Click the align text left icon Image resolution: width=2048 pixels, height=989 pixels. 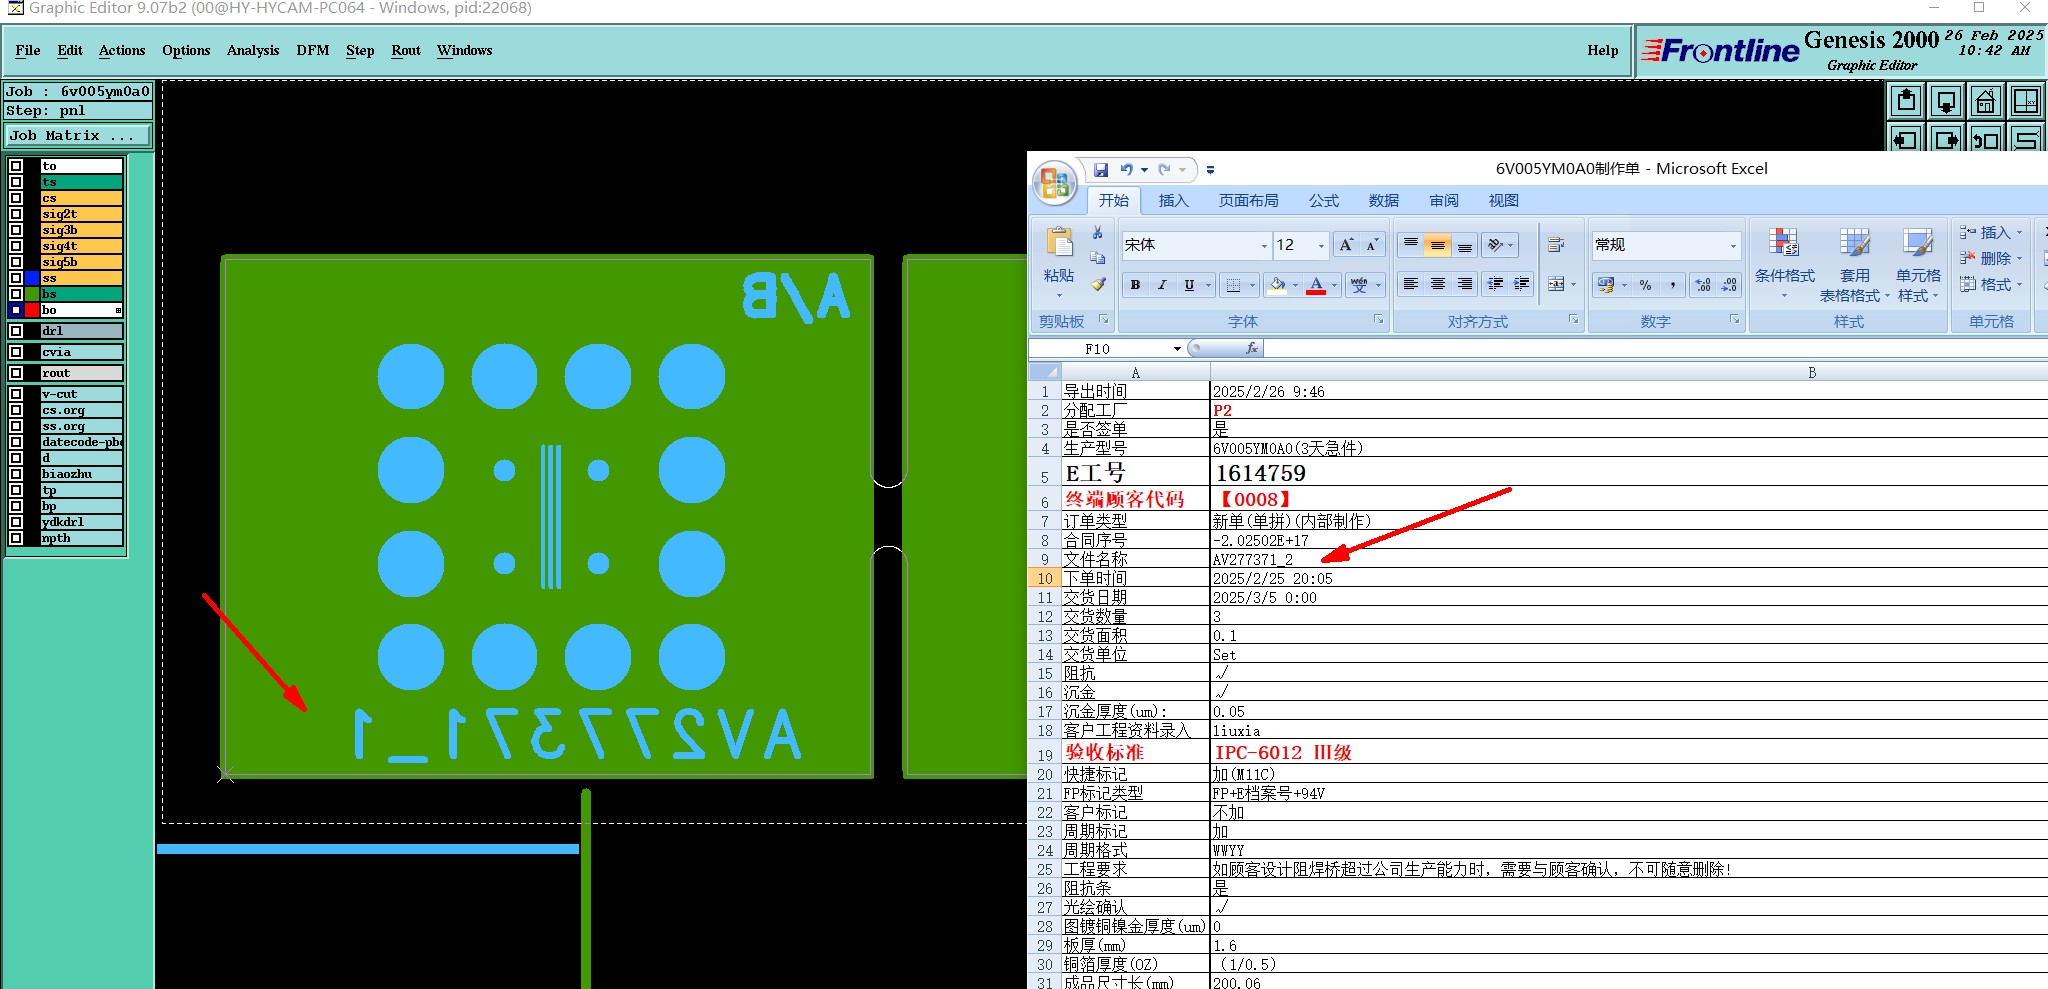coord(1411,285)
